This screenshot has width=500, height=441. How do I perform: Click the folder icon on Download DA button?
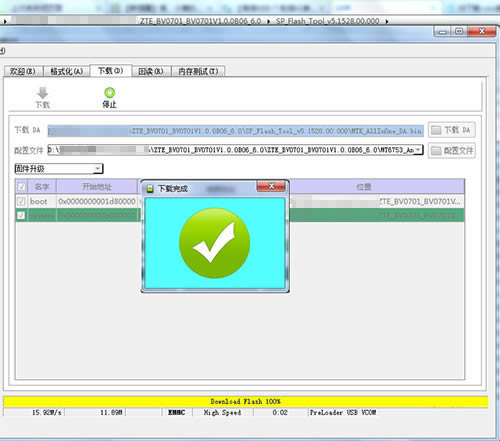tap(436, 130)
